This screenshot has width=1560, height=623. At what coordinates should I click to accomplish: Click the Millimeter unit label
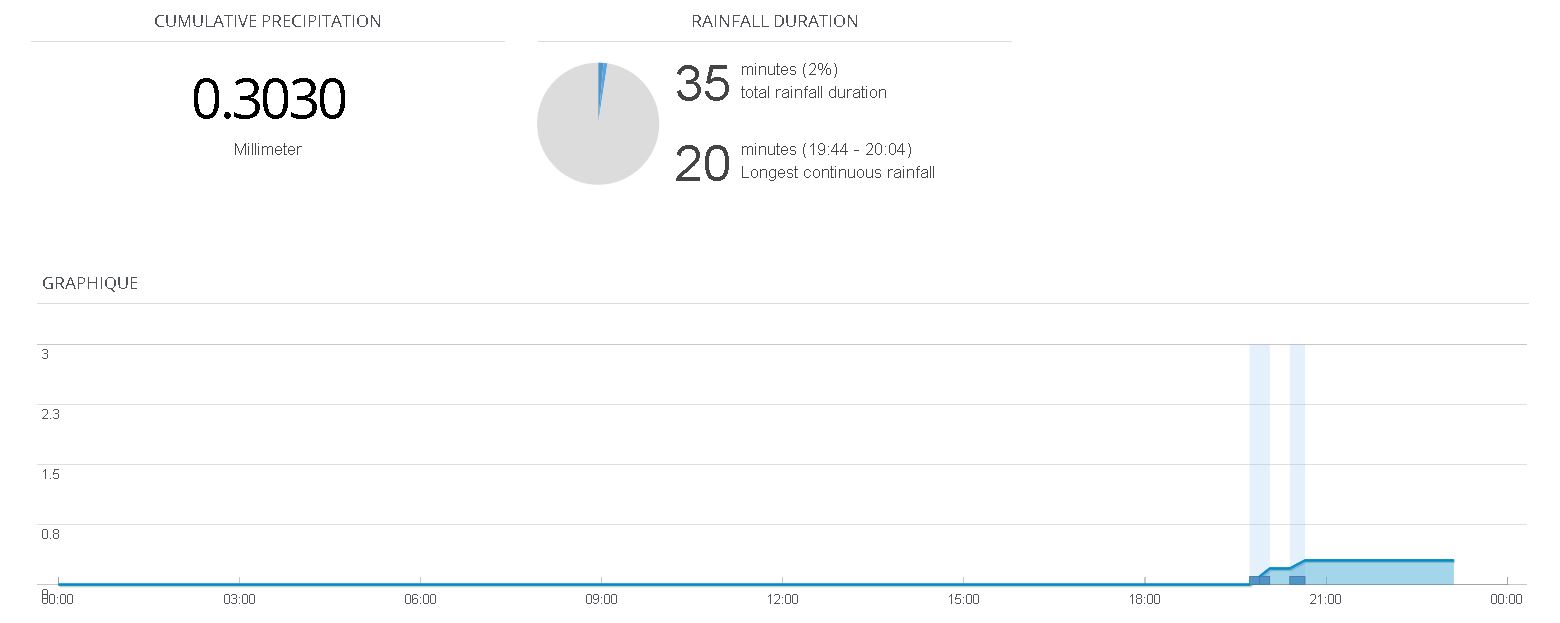click(x=267, y=149)
